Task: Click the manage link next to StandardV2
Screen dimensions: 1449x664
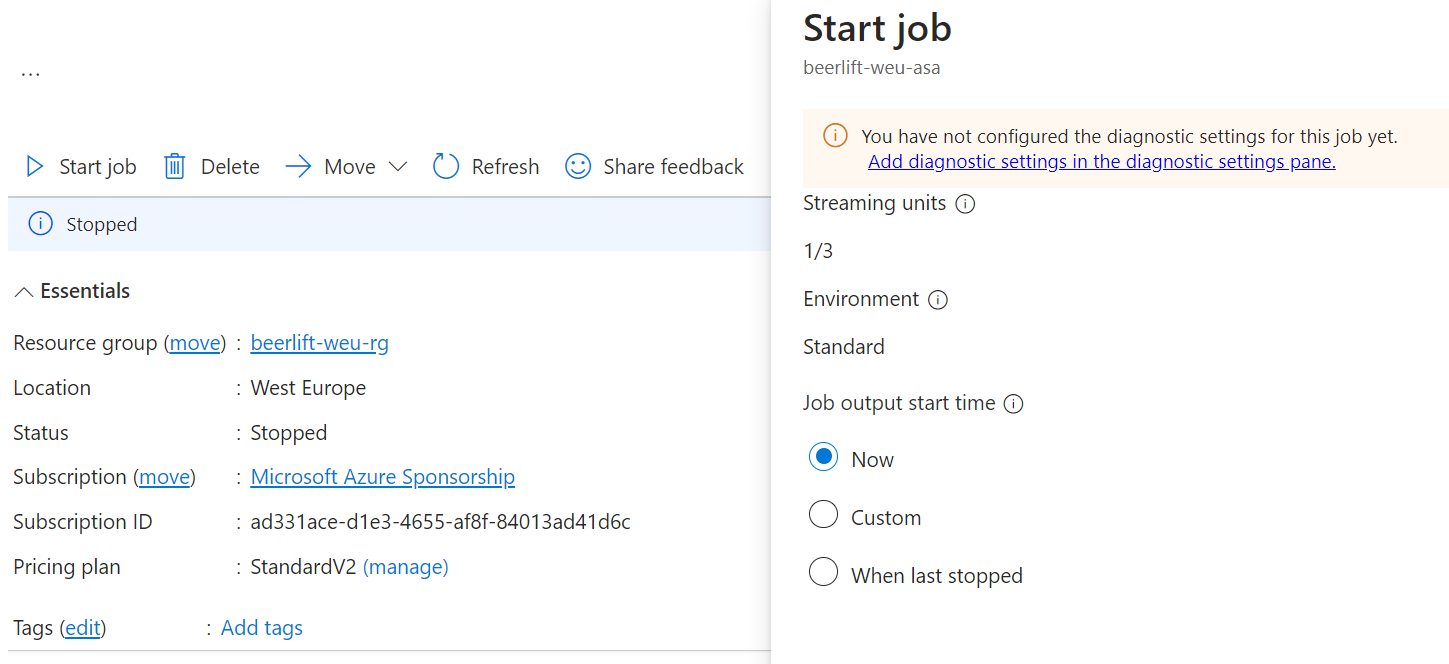Action: (x=406, y=566)
